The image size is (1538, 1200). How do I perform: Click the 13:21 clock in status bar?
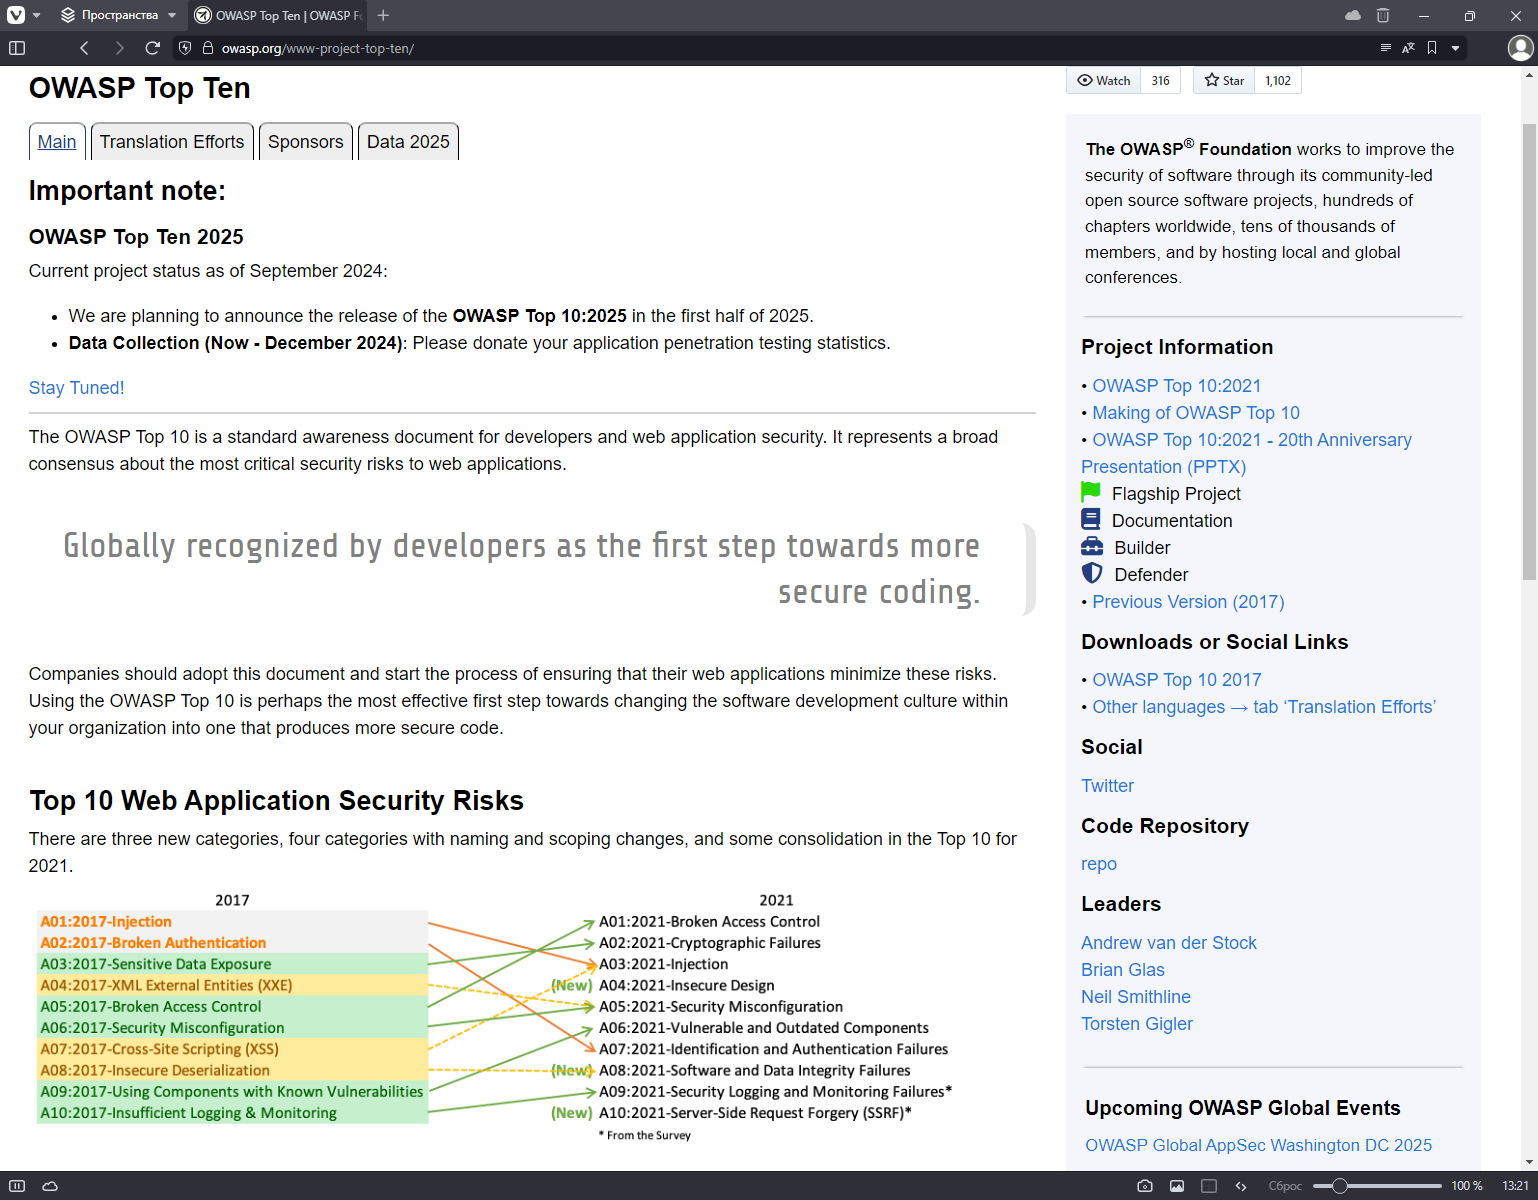1515,1186
